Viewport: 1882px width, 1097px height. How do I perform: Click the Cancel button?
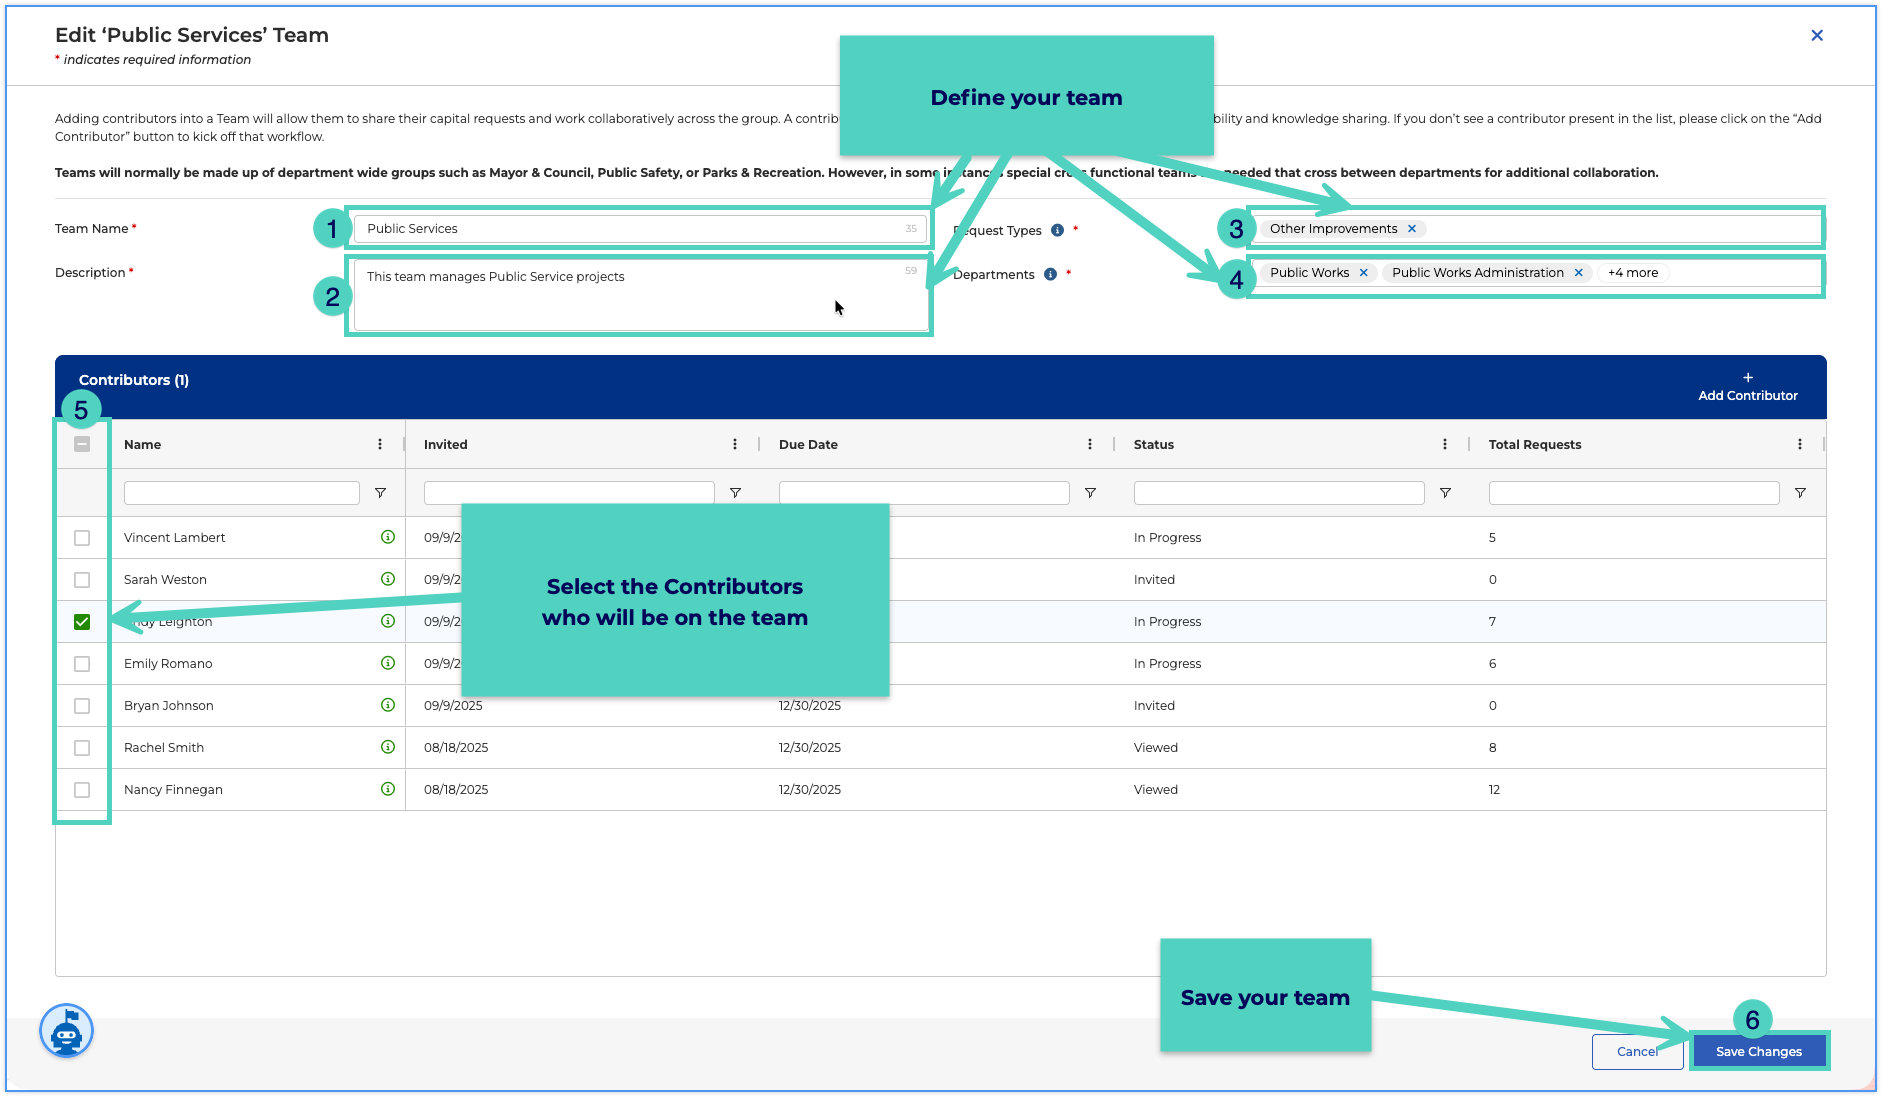pyautogui.click(x=1638, y=1051)
